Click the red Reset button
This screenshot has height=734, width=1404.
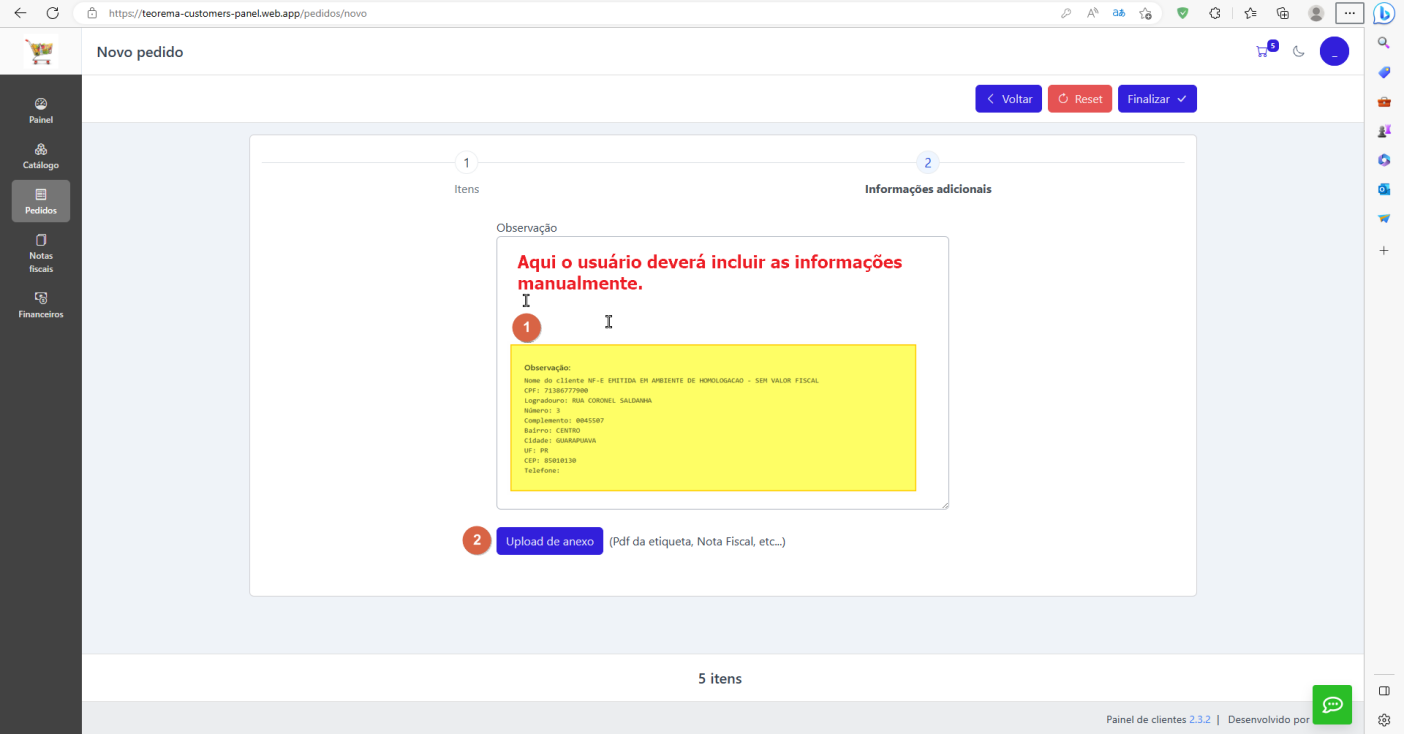[1080, 99]
